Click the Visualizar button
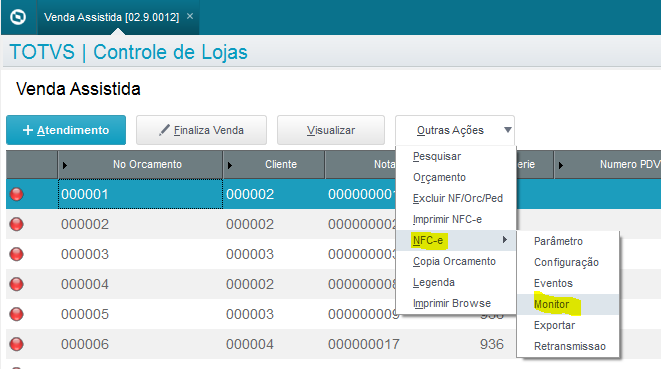The image size is (661, 369). point(330,130)
